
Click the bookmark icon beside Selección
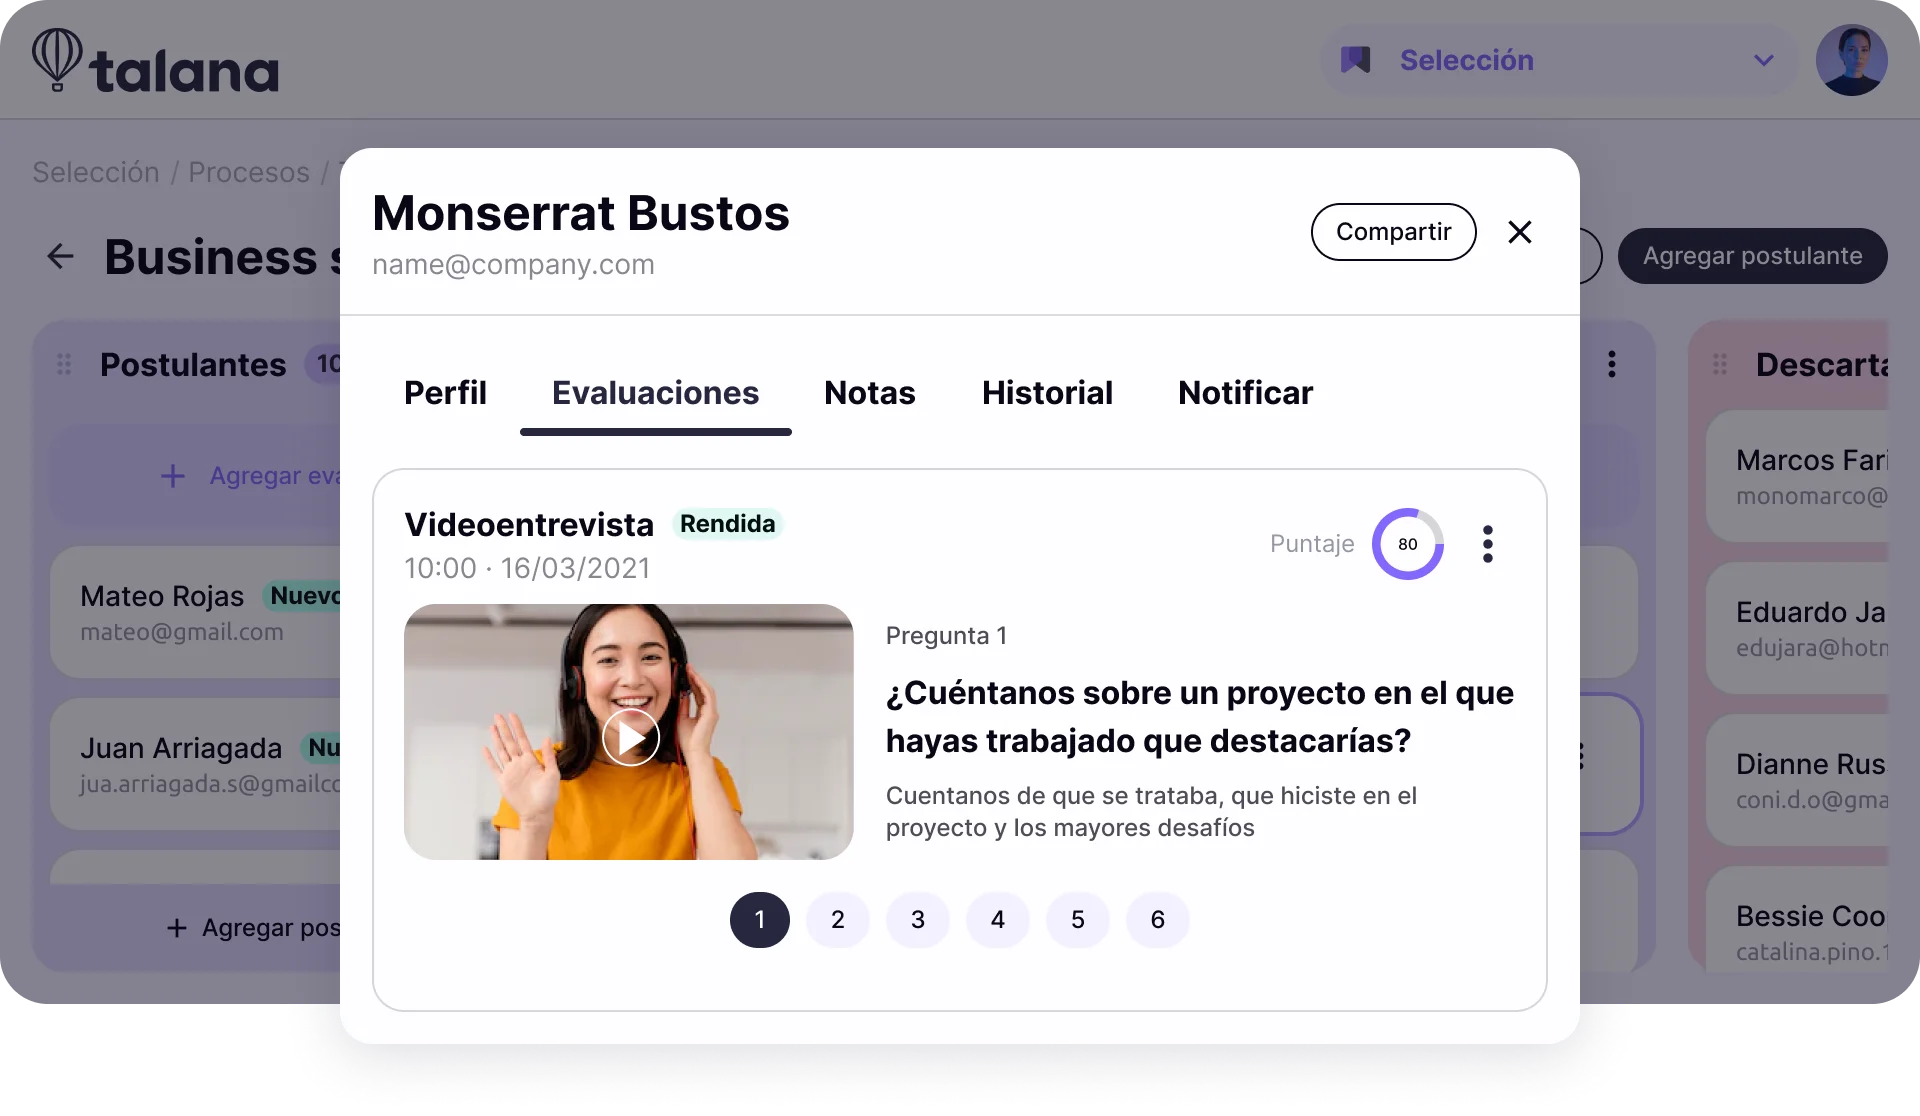pyautogui.click(x=1355, y=60)
